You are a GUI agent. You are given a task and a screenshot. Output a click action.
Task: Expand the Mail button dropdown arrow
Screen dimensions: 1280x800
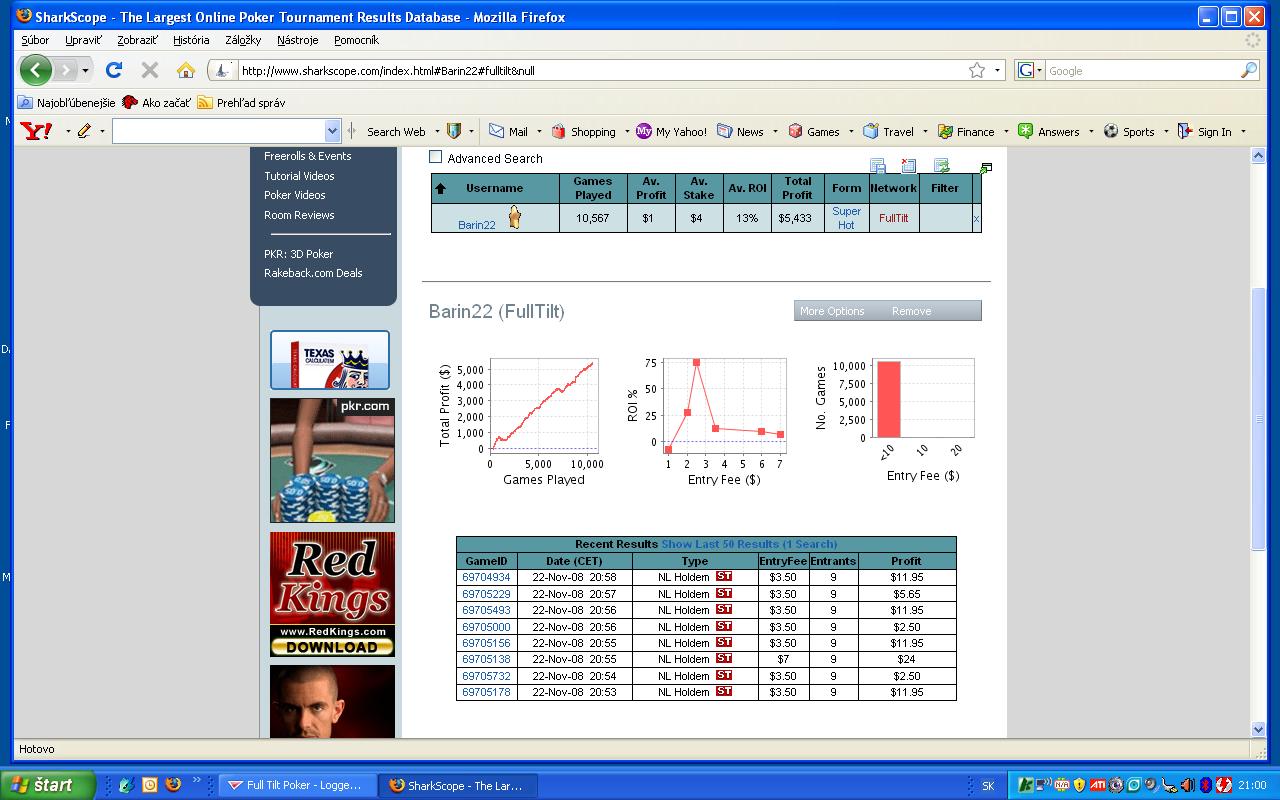(539, 131)
